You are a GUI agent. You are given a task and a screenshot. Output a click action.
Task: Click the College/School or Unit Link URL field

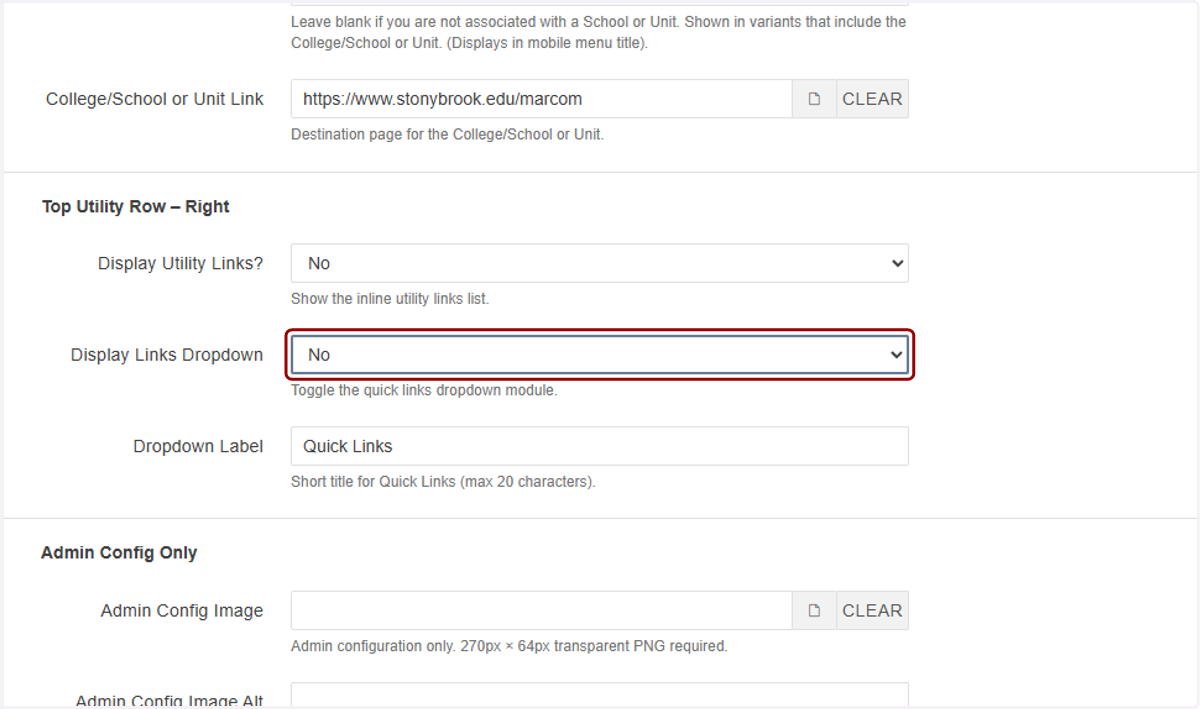coord(542,99)
